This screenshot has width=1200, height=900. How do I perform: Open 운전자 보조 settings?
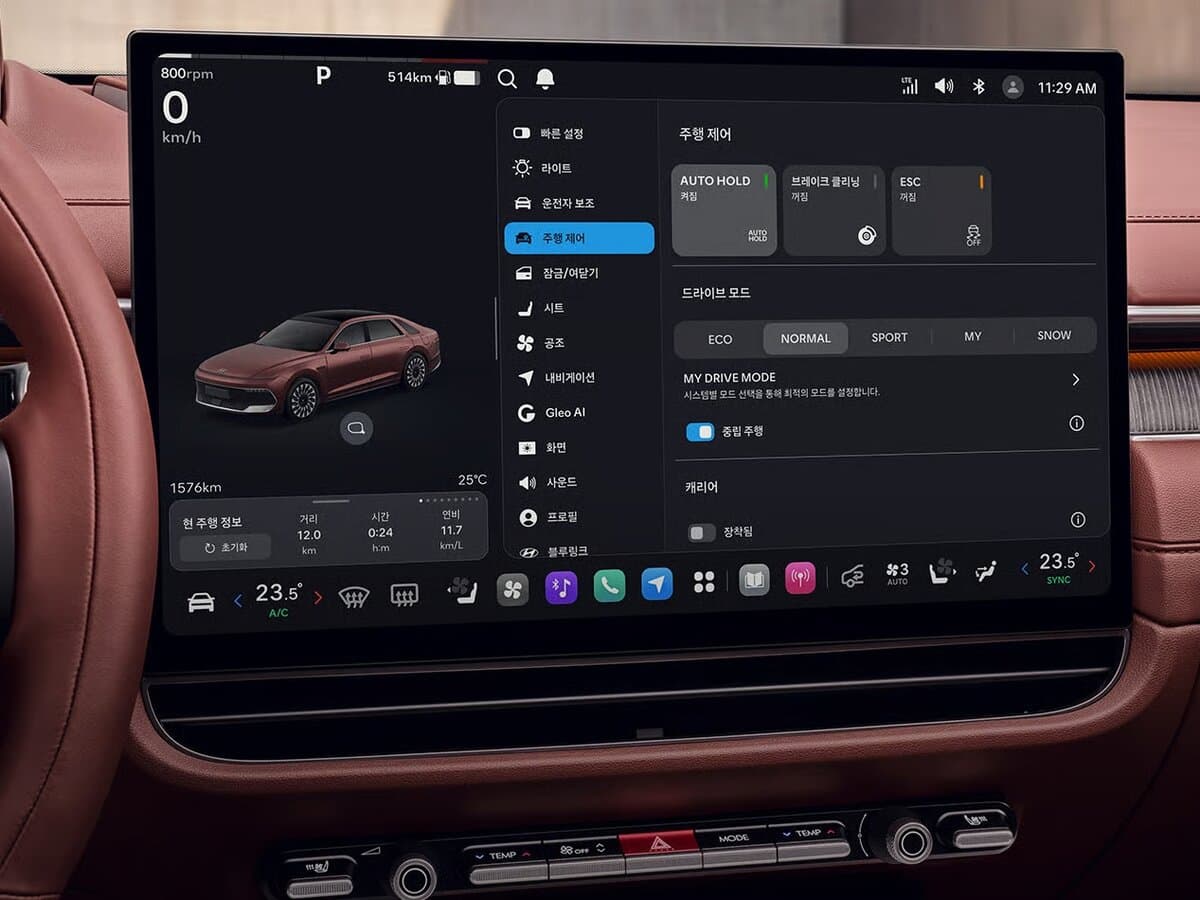click(580, 203)
